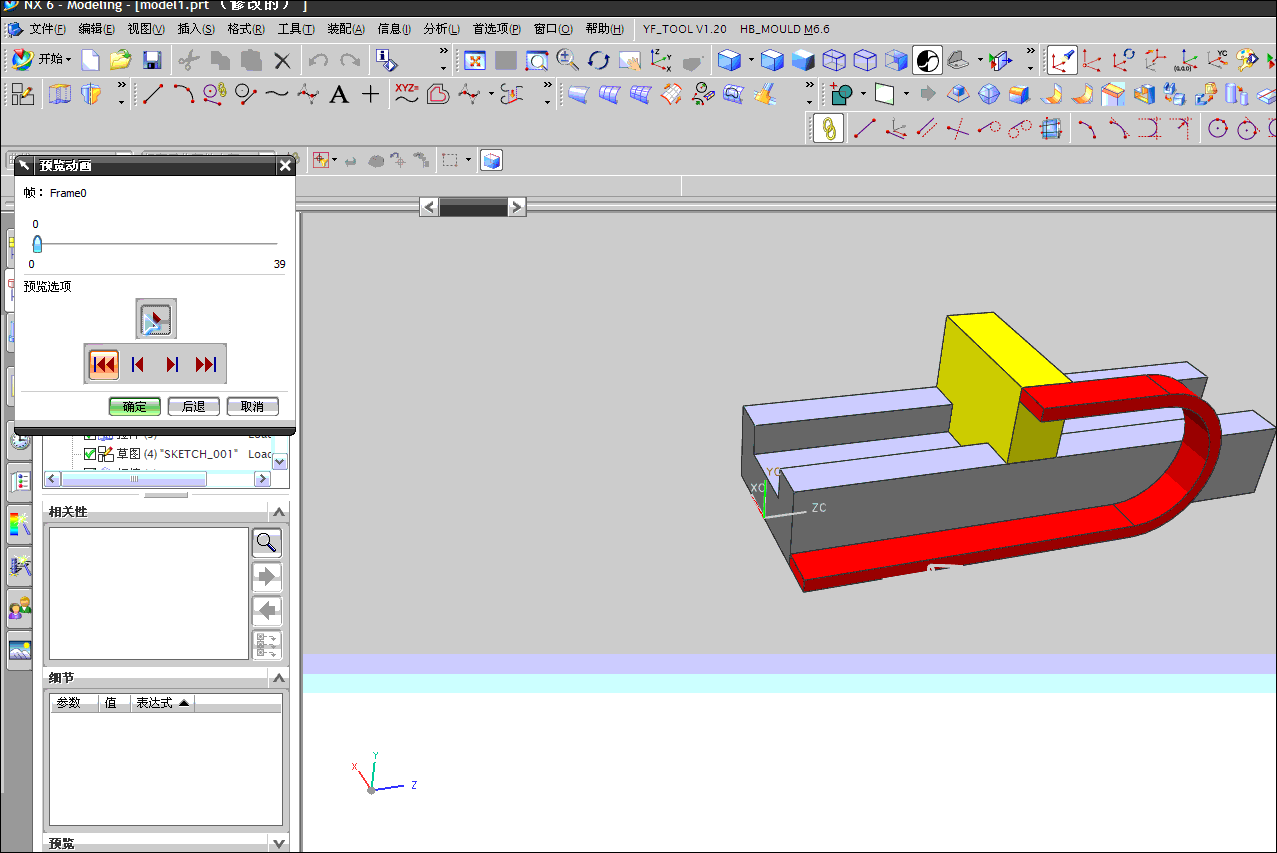Click the navigator horizontal scrollbar thumb
The image size is (1277, 853).
[134, 479]
